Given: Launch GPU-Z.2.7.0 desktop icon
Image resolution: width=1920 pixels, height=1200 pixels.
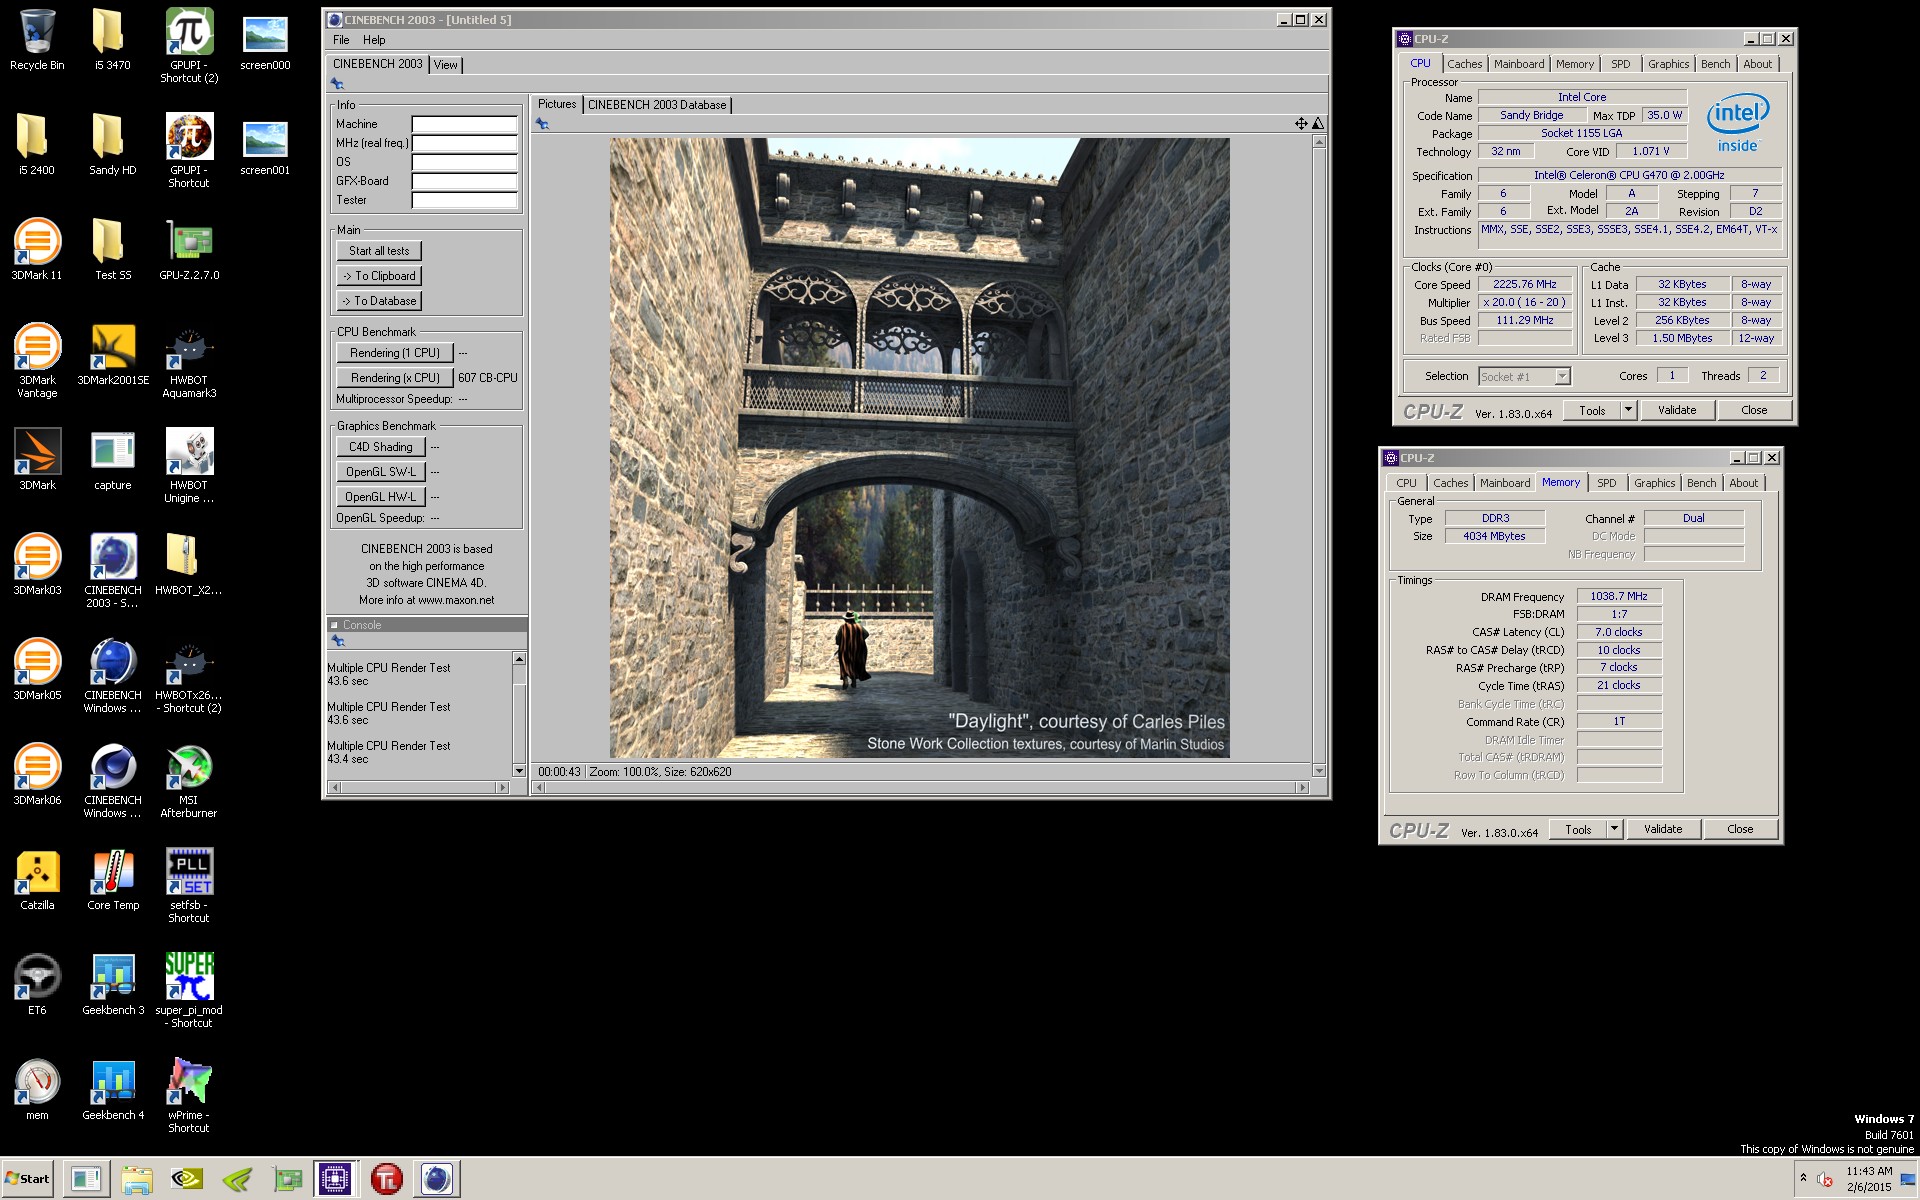Looking at the screenshot, I should click(x=189, y=250).
